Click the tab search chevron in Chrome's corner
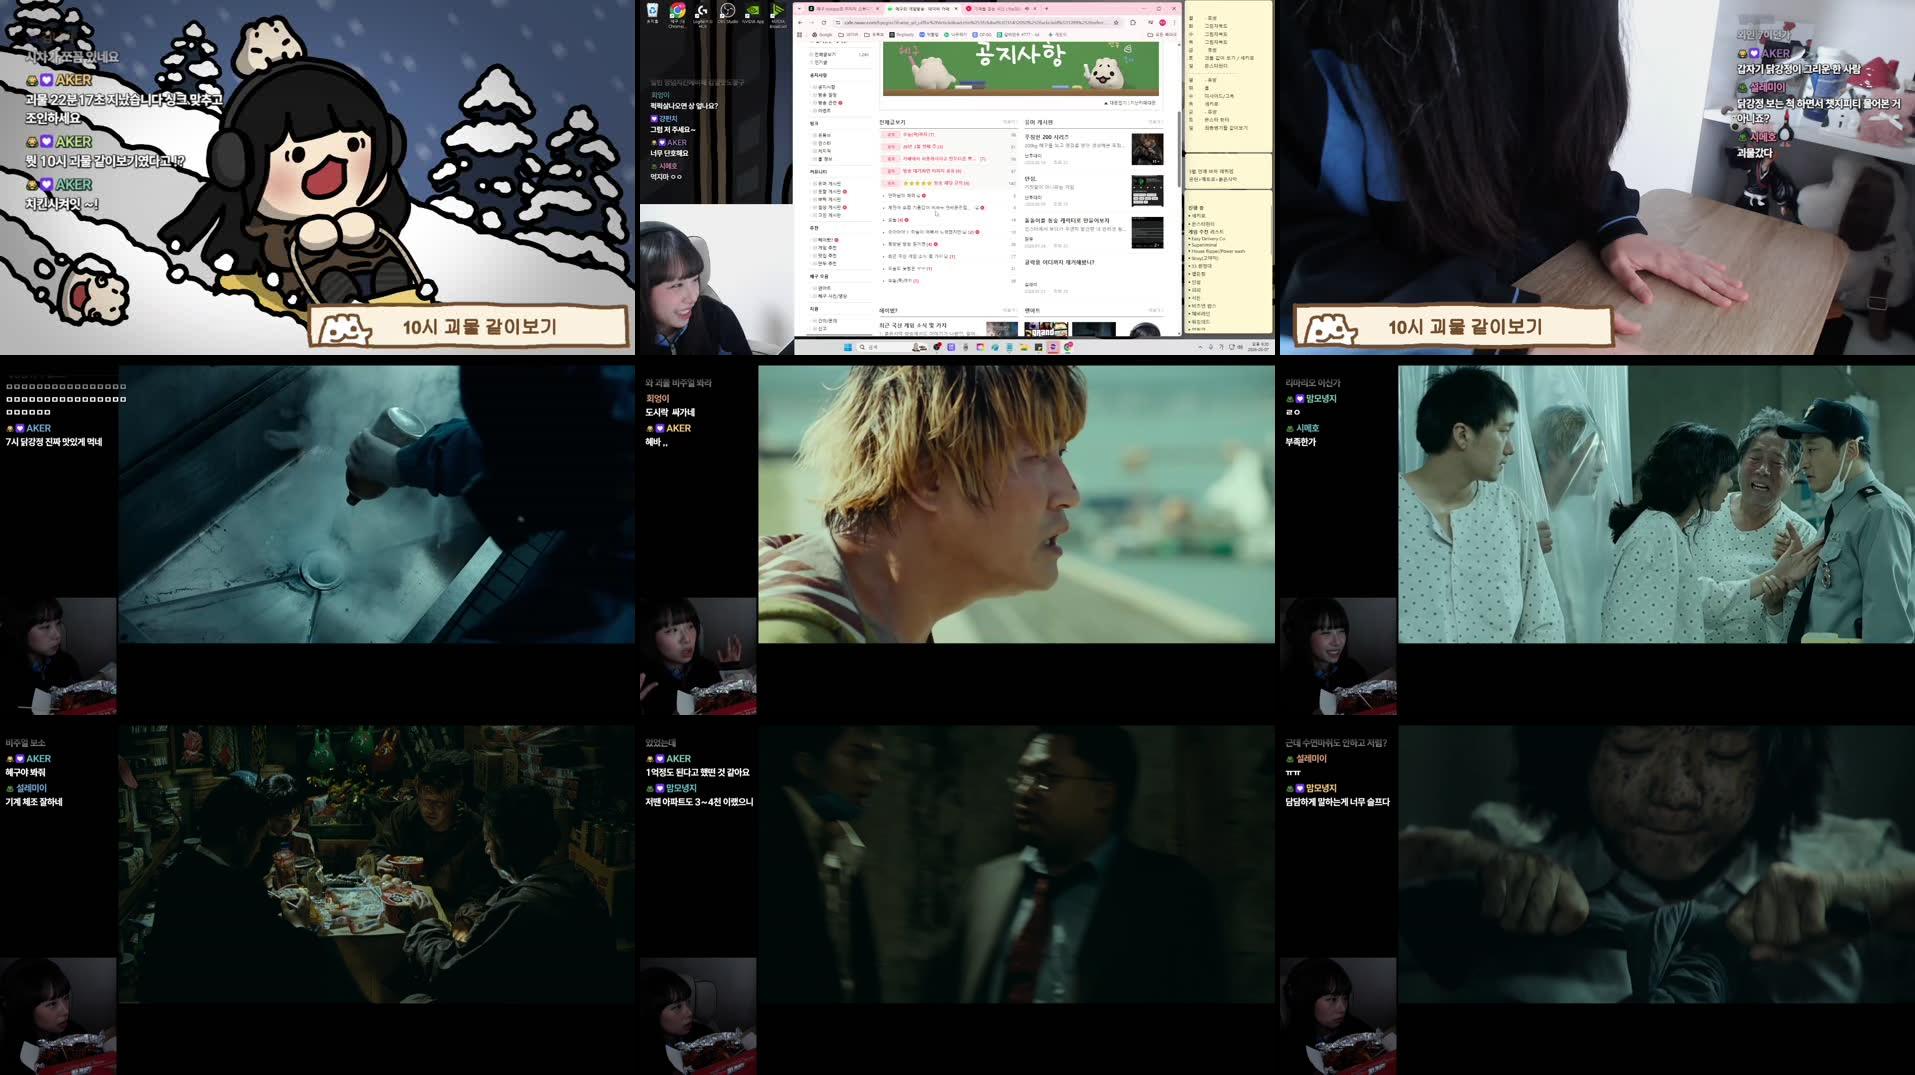 (x=799, y=9)
